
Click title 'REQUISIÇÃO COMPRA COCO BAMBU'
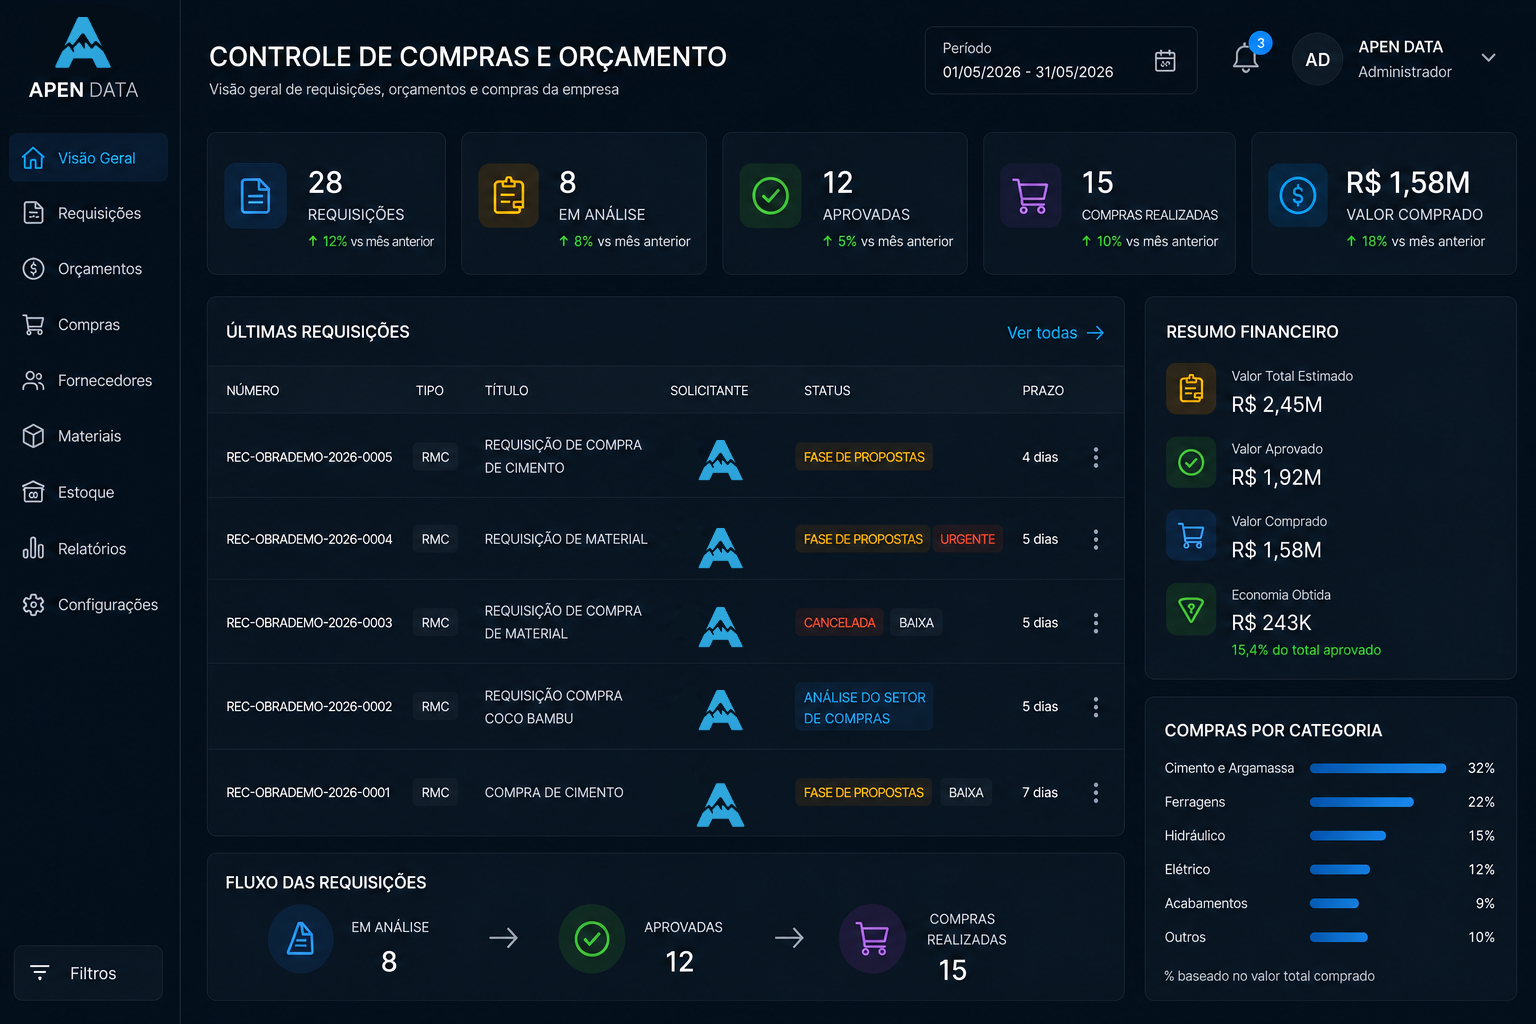[x=554, y=707]
